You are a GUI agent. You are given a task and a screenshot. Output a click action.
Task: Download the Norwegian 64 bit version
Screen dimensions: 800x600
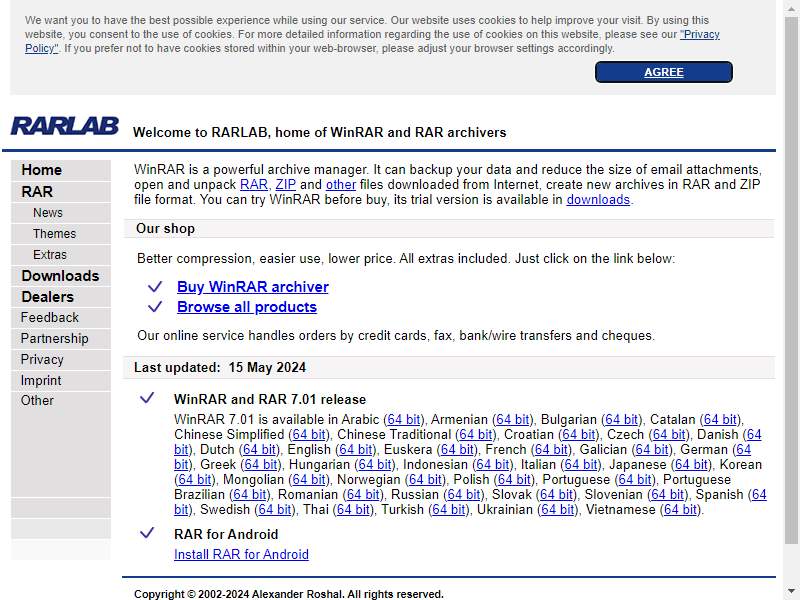(x=426, y=479)
